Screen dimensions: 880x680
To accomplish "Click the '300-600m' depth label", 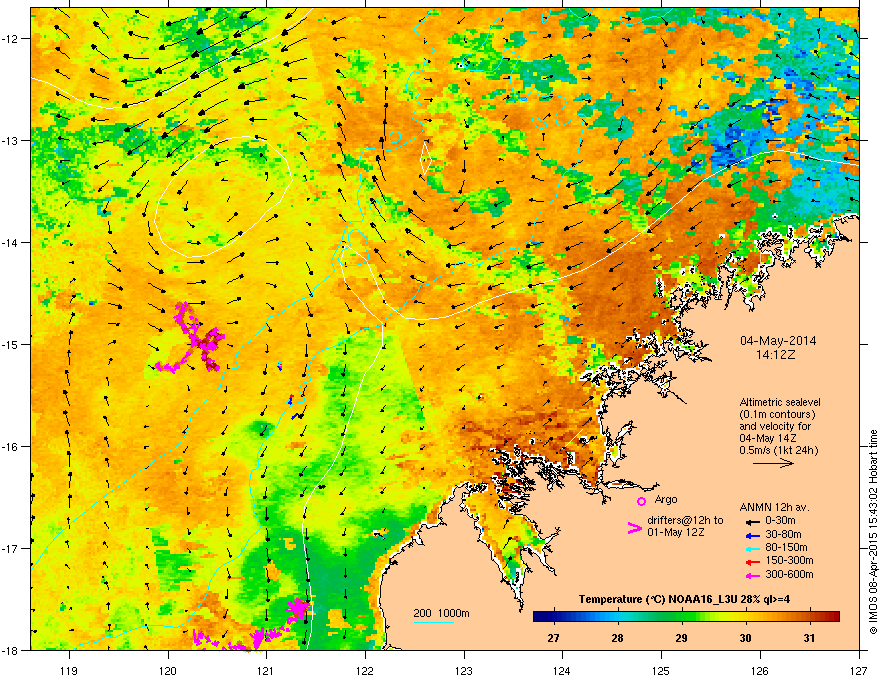I will pos(789,575).
